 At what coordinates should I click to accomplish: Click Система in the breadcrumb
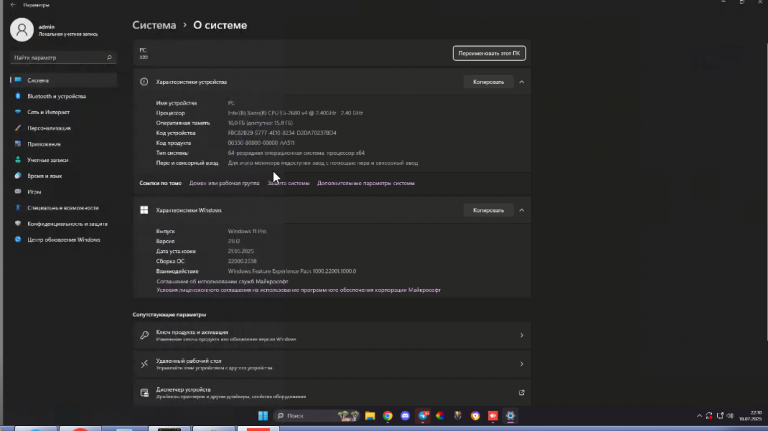tap(154, 25)
